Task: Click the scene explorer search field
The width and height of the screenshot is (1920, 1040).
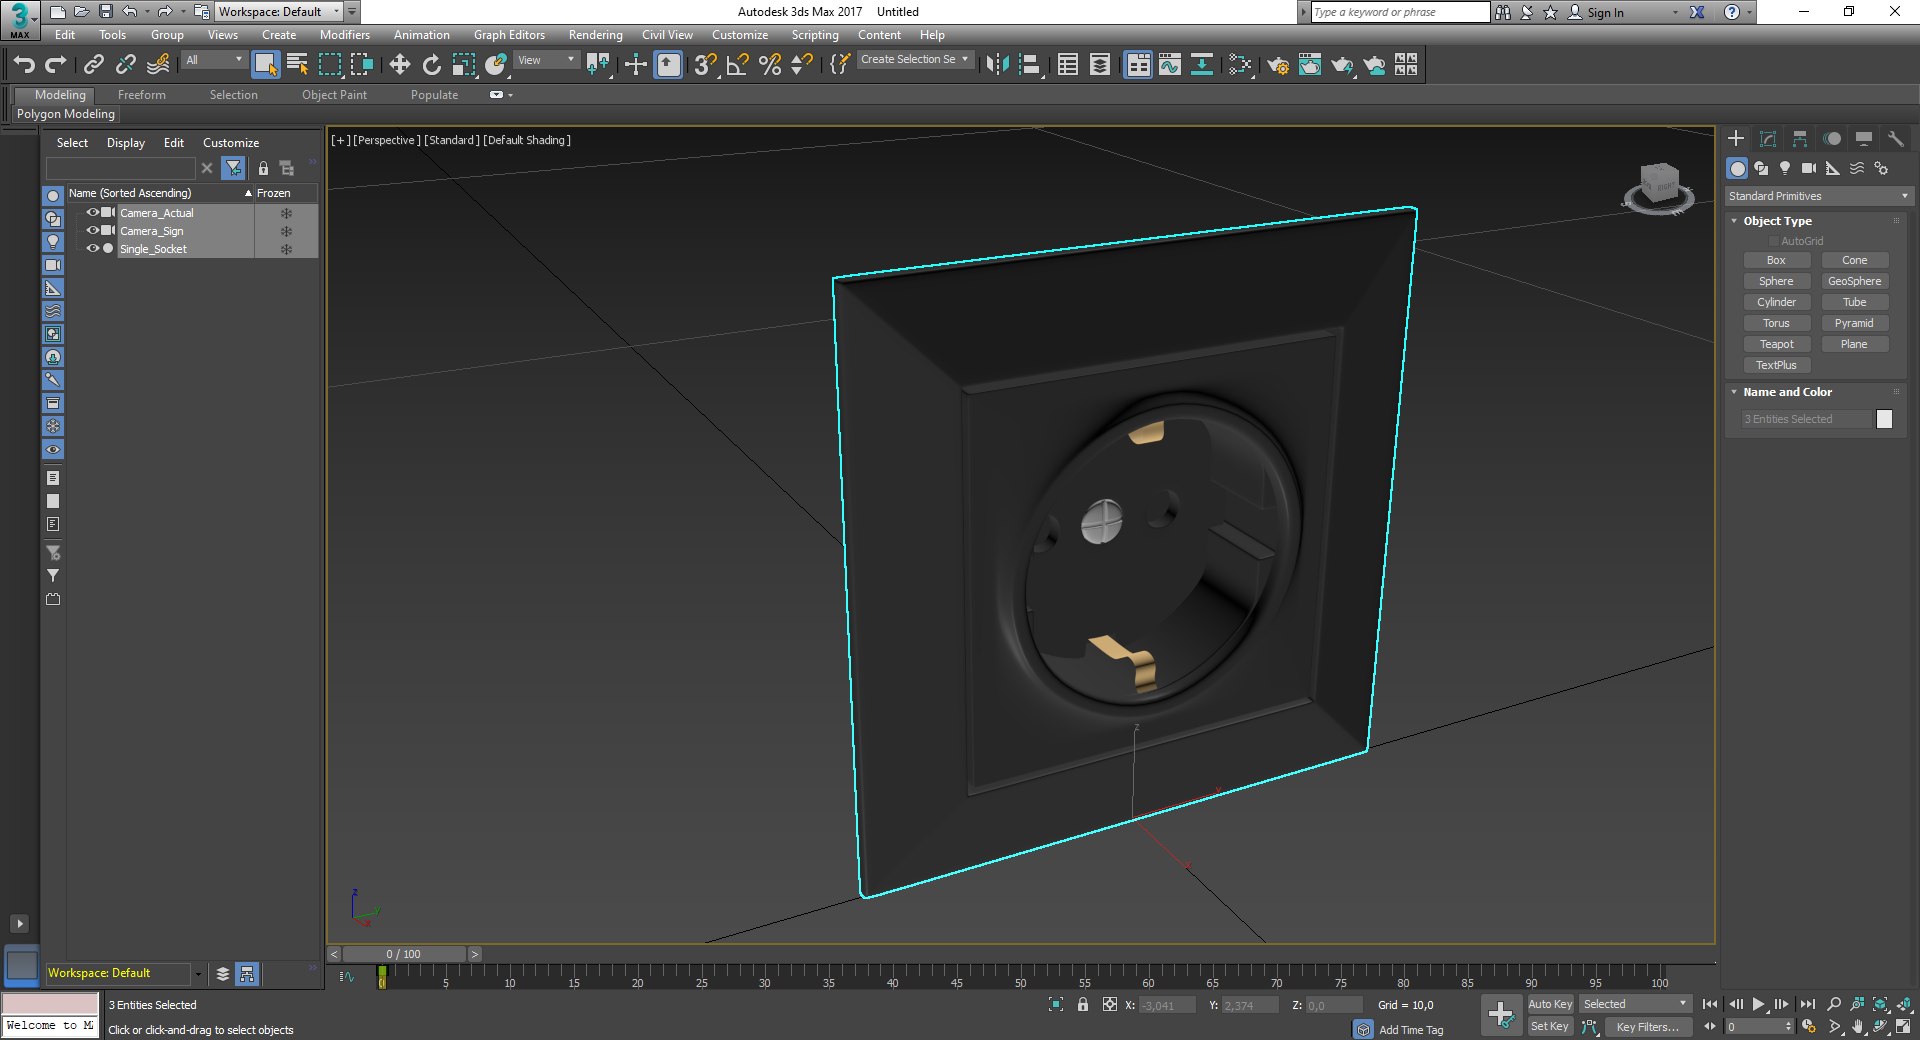Action: click(121, 168)
